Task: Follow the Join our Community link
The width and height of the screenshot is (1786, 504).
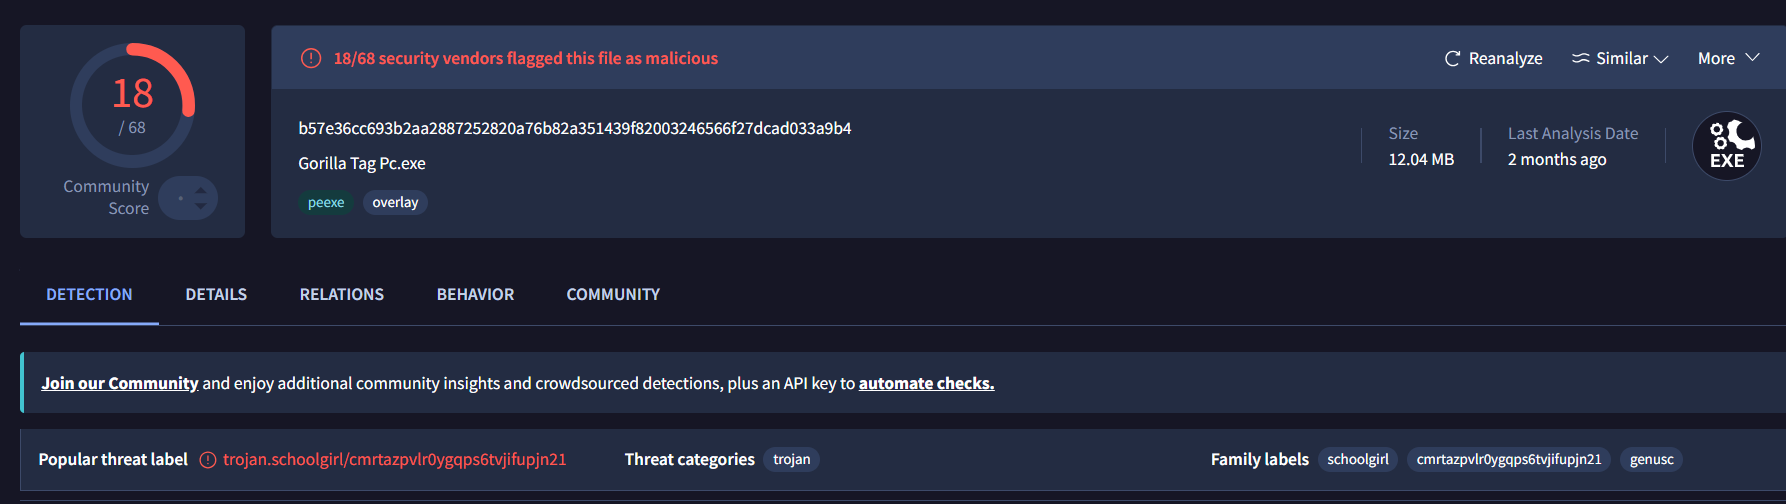Action: click(x=120, y=383)
